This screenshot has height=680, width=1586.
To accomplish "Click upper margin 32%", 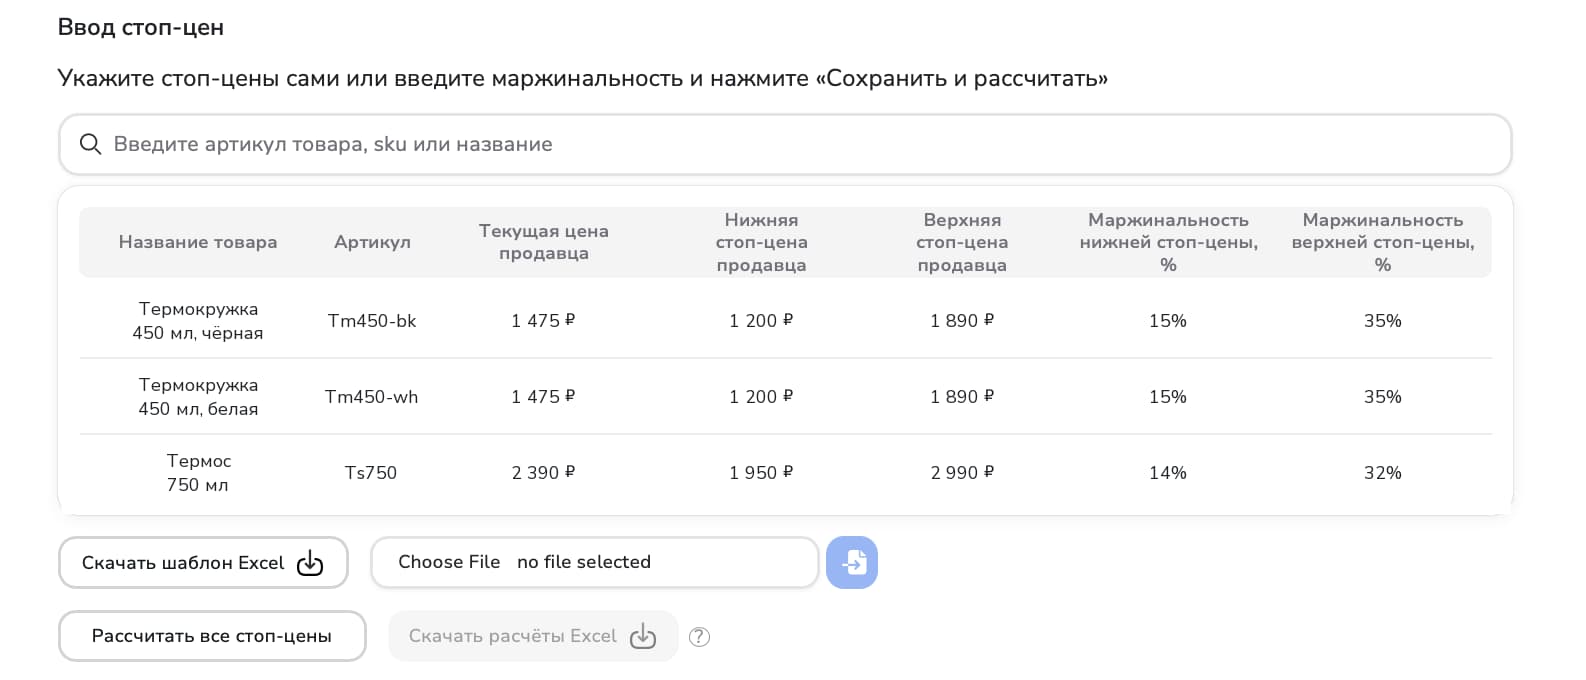I will 1383,473.
